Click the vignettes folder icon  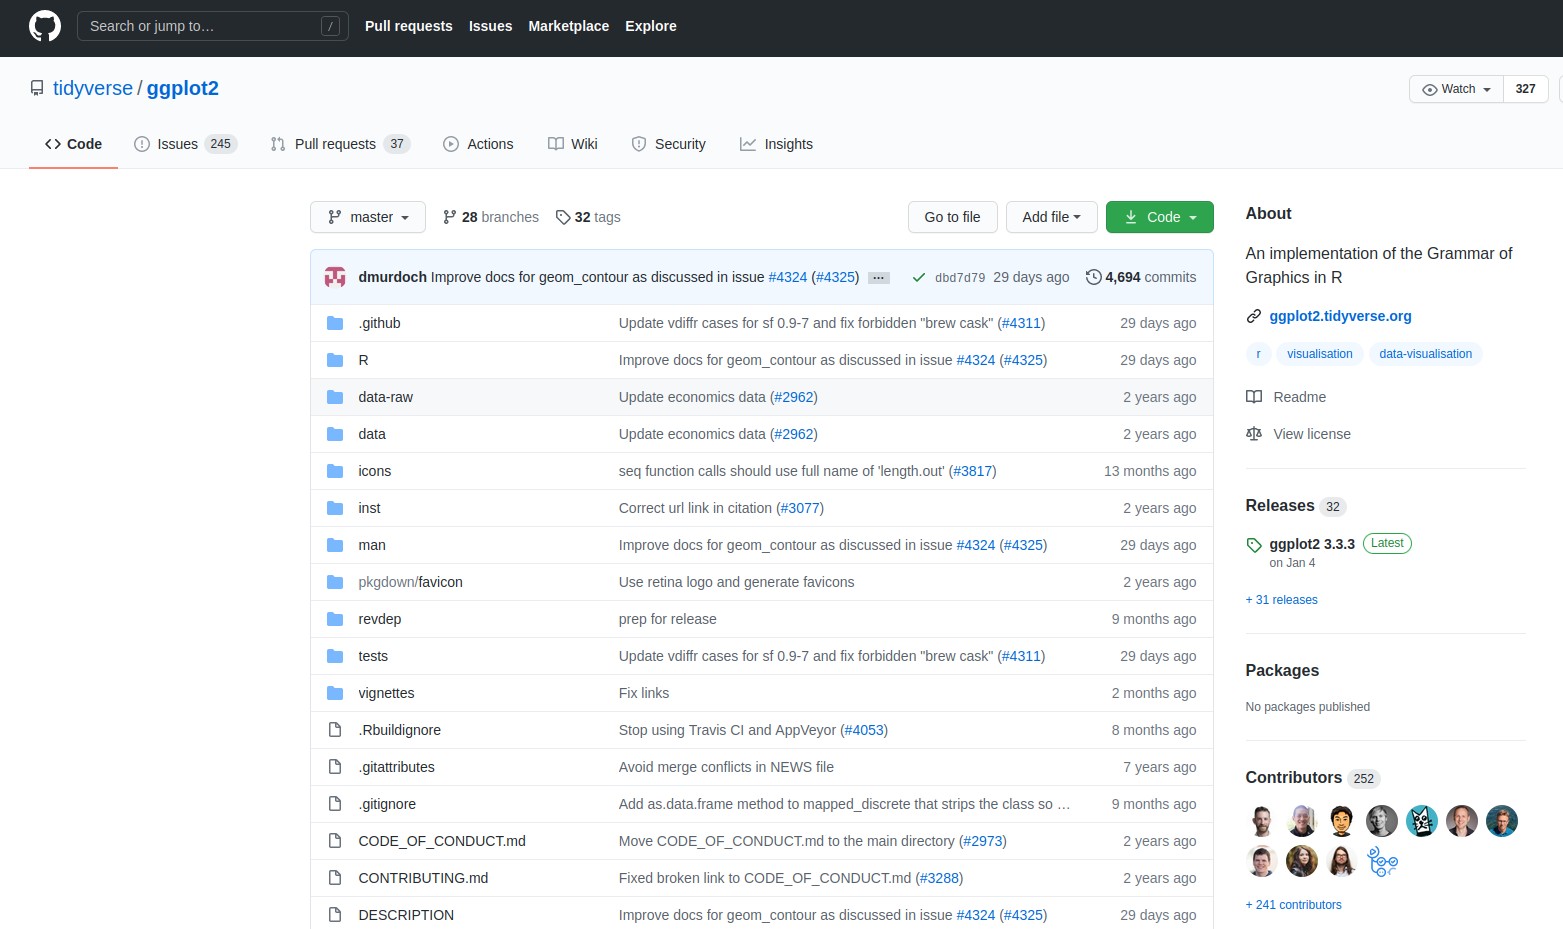coord(335,693)
